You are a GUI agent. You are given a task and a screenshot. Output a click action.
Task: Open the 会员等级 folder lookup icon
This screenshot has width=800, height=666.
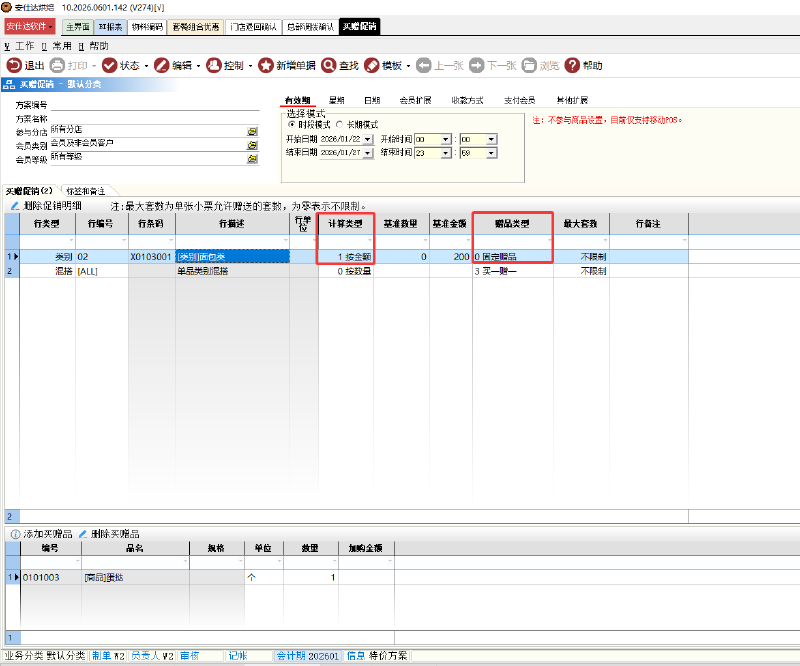click(x=252, y=159)
